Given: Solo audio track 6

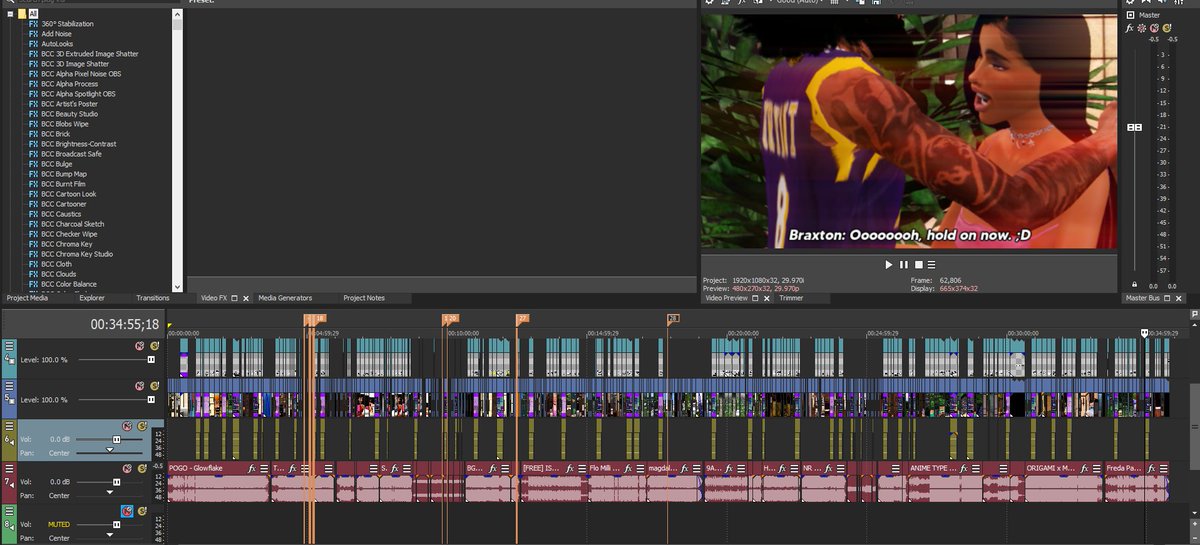Looking at the screenshot, I should [142, 426].
